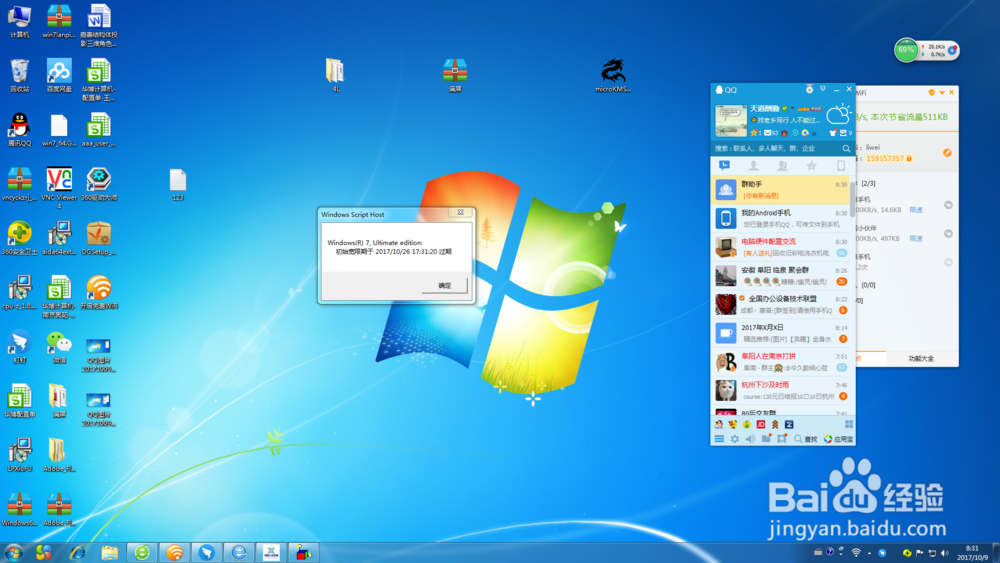Open QQ profile avatar picture

pyautogui.click(x=731, y=120)
